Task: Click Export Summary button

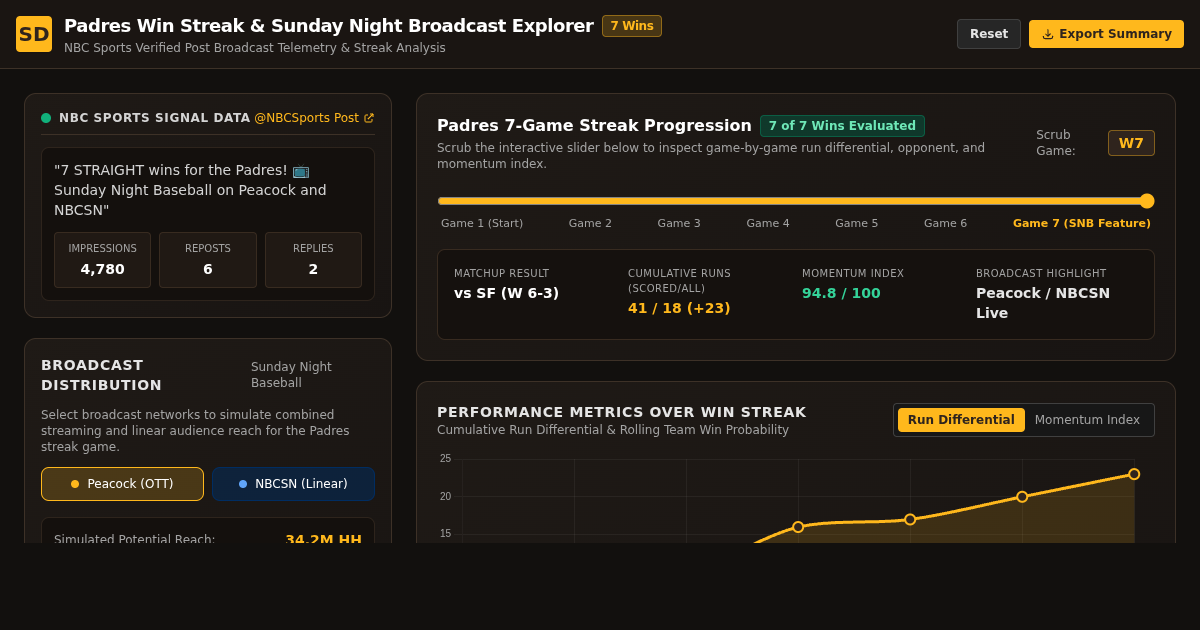Action: click(1106, 34)
